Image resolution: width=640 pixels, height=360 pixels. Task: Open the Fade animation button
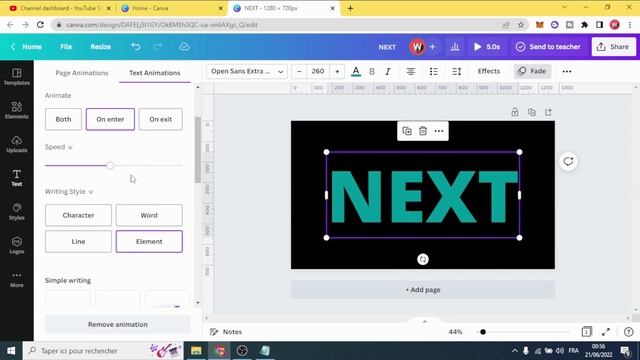coord(532,71)
